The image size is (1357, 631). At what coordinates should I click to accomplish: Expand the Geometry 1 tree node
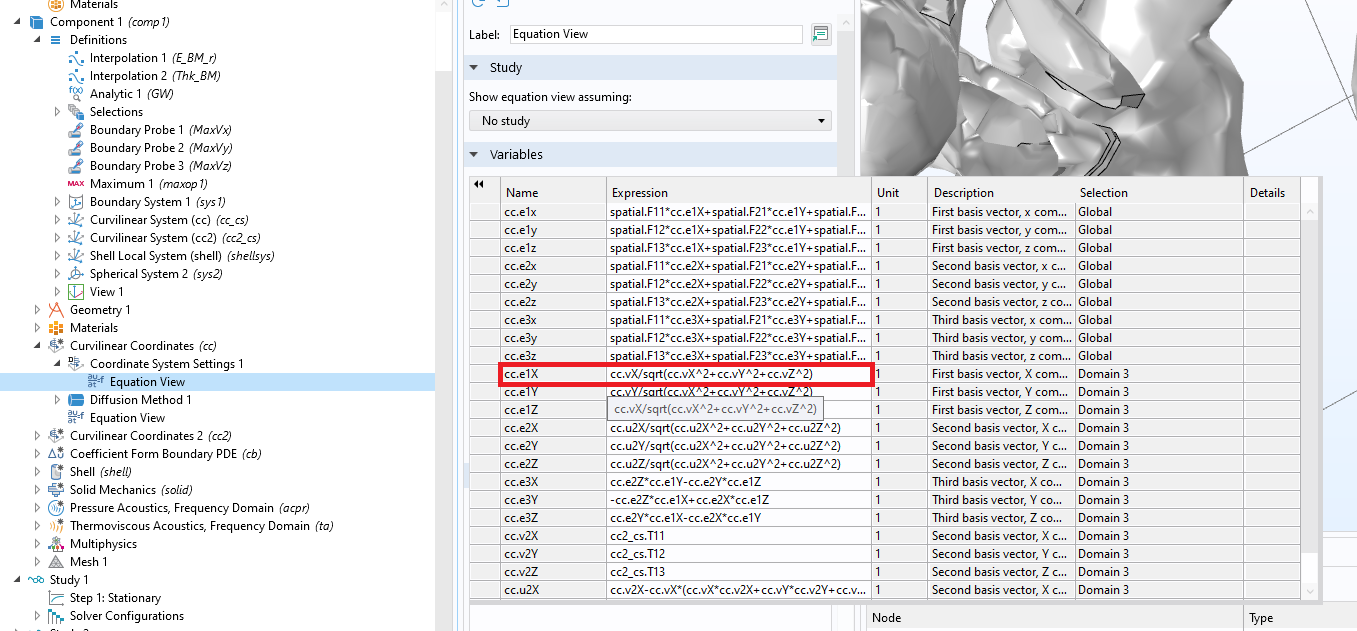(x=38, y=310)
